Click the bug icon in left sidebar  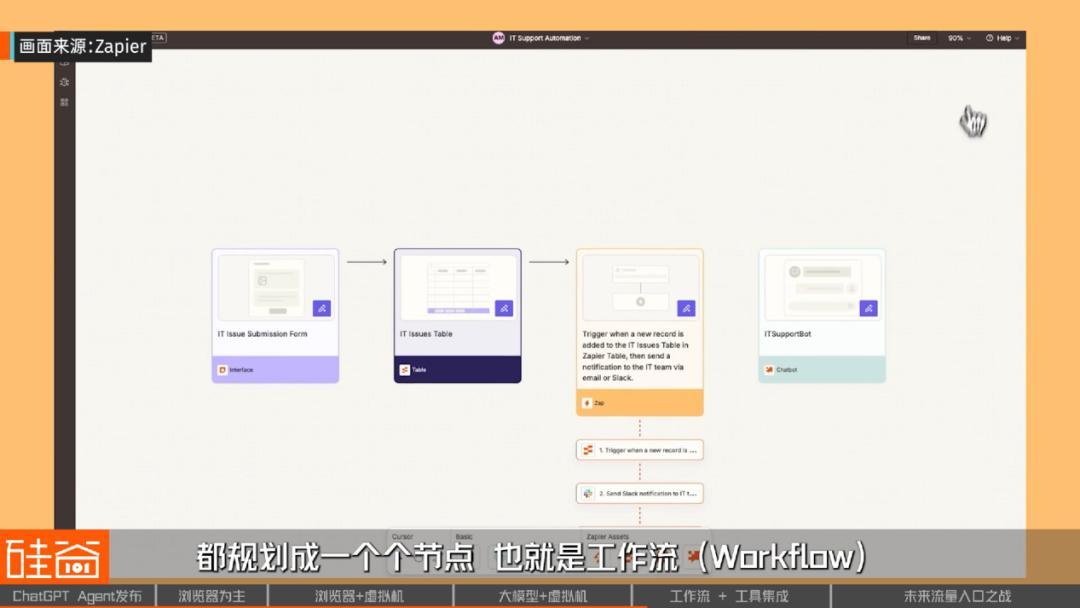click(64, 82)
